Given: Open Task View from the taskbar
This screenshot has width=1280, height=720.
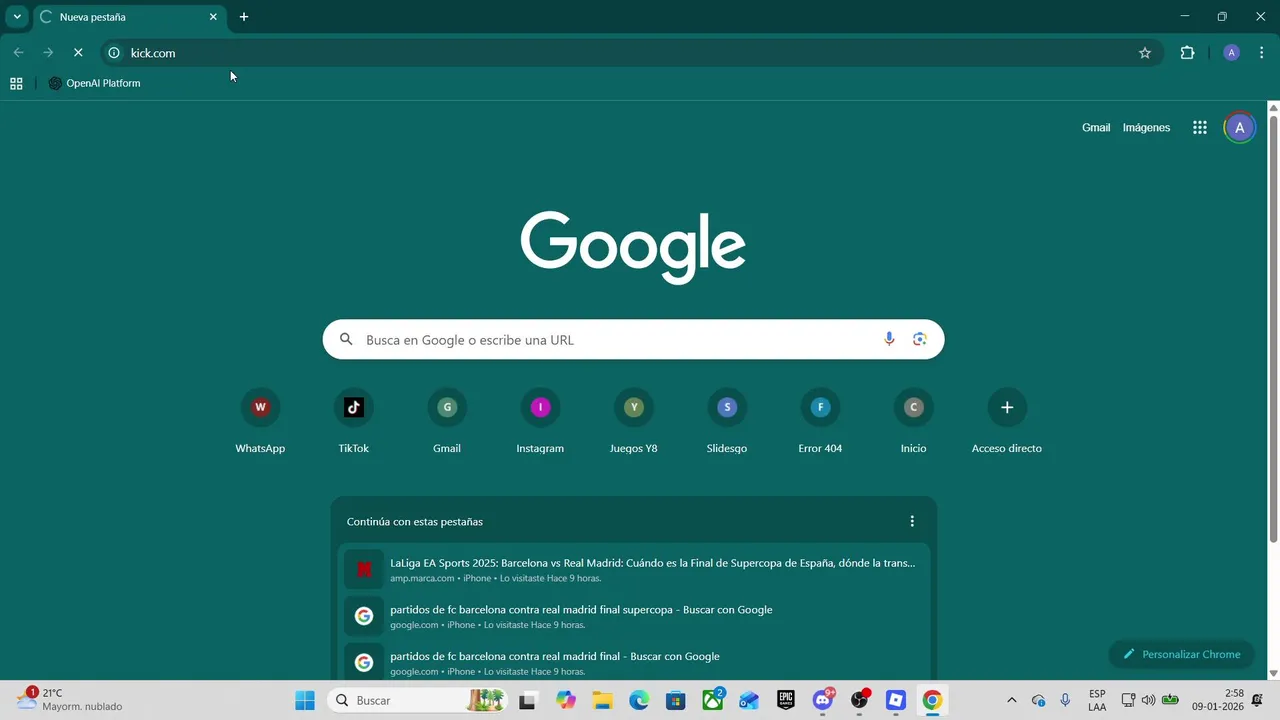Looking at the screenshot, I should [x=529, y=700].
